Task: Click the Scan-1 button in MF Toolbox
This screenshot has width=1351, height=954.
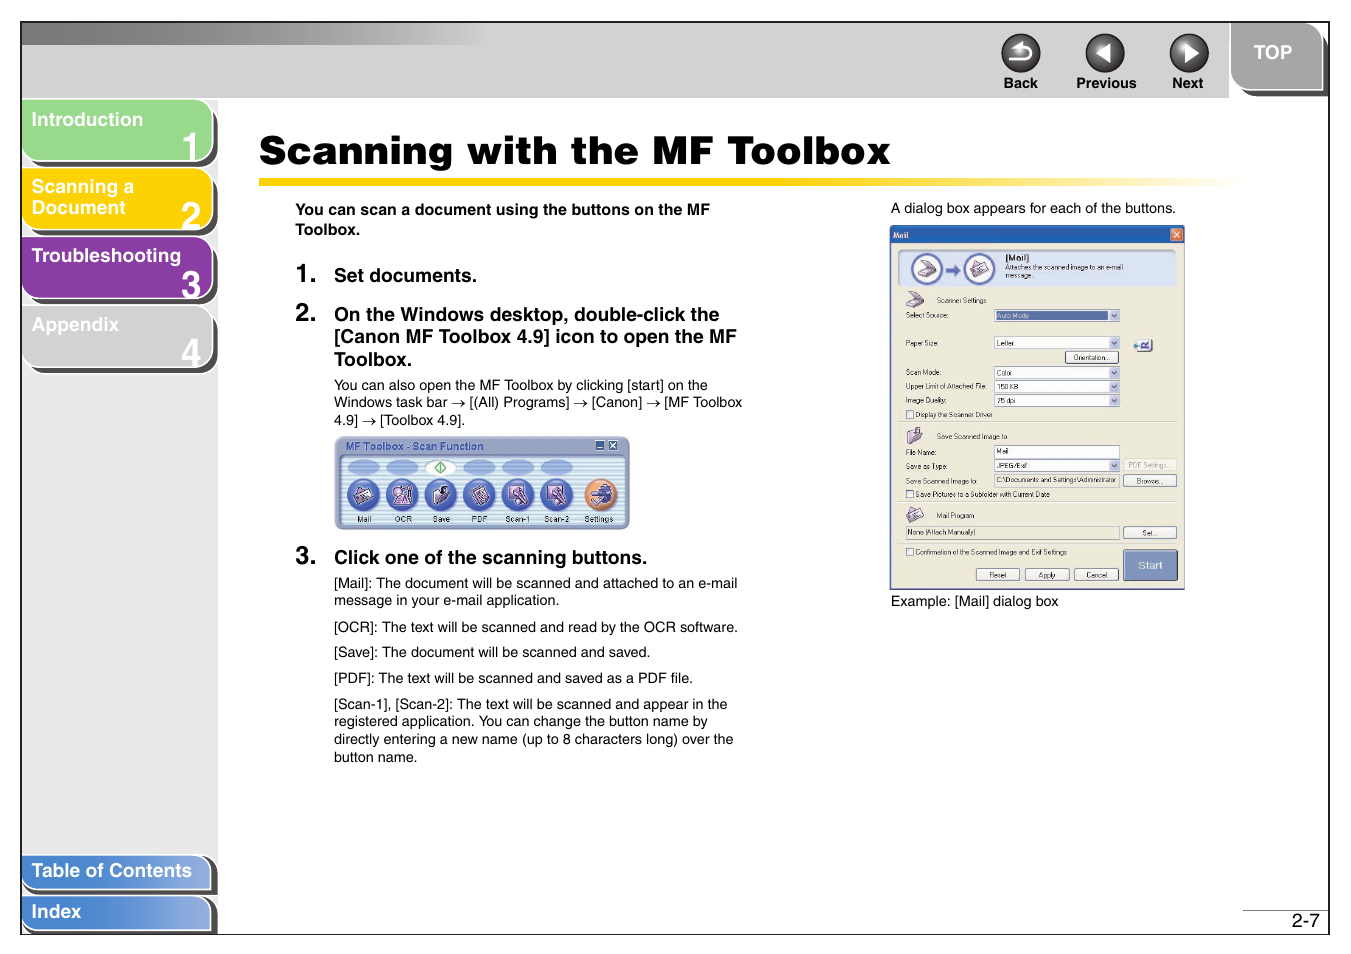Action: pyautogui.click(x=517, y=494)
